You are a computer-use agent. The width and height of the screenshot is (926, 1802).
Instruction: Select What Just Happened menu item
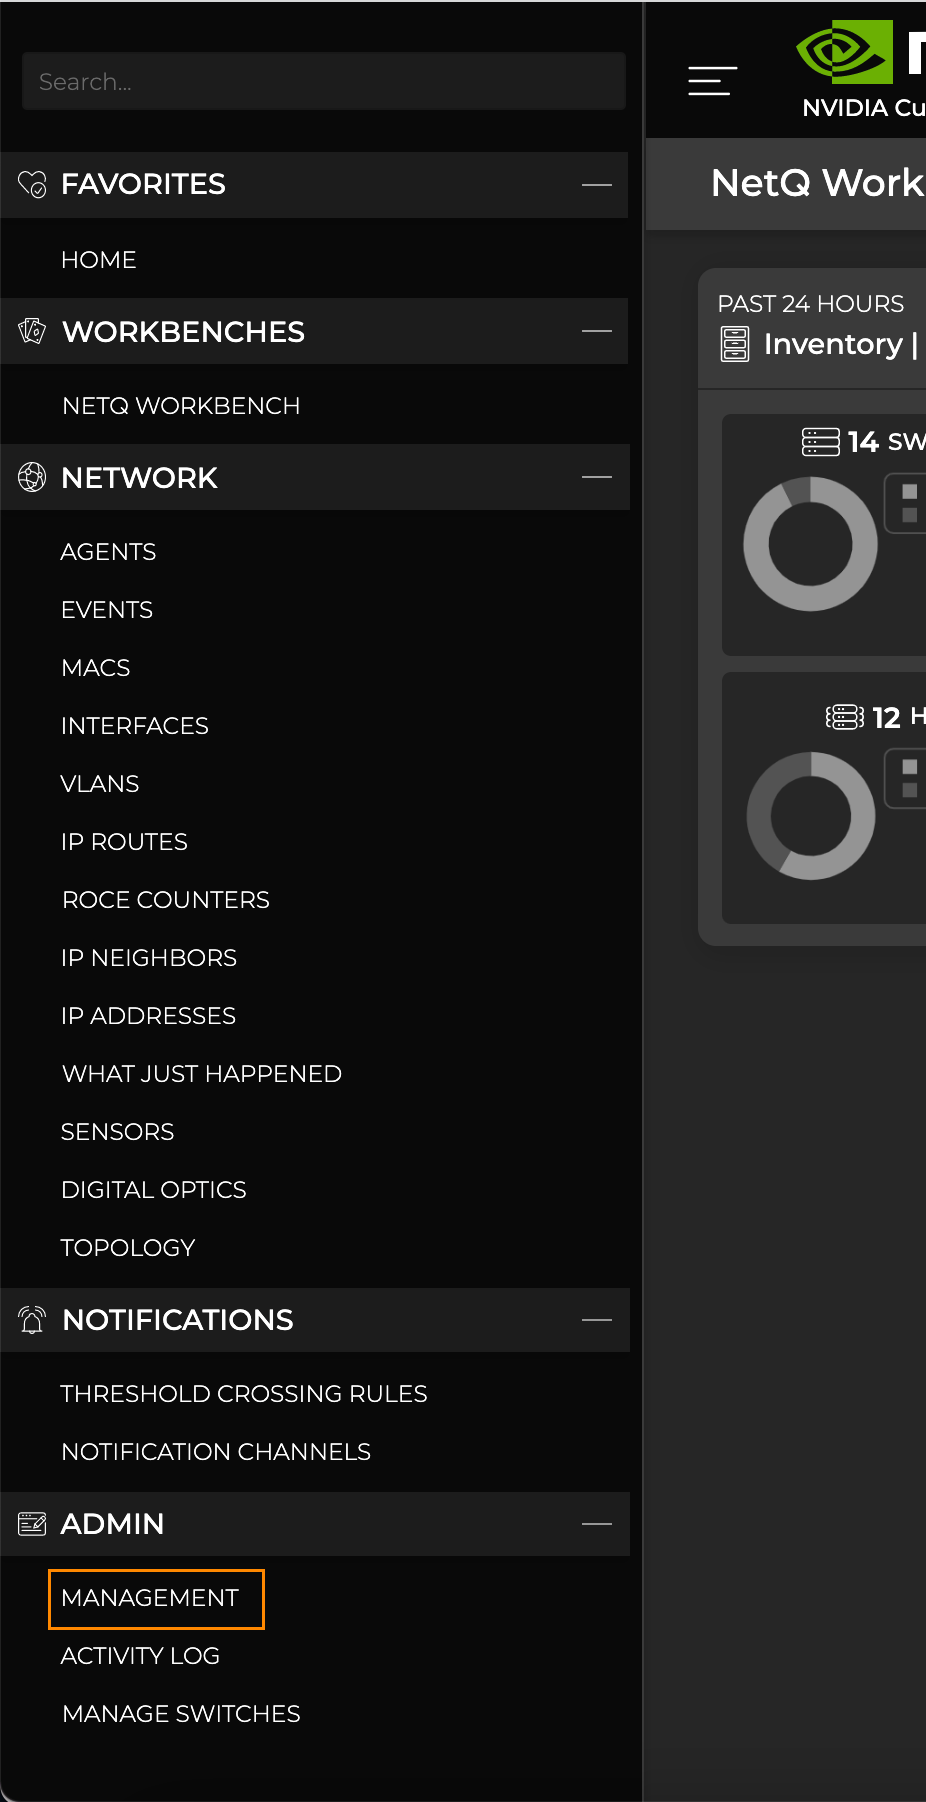pyautogui.click(x=202, y=1074)
